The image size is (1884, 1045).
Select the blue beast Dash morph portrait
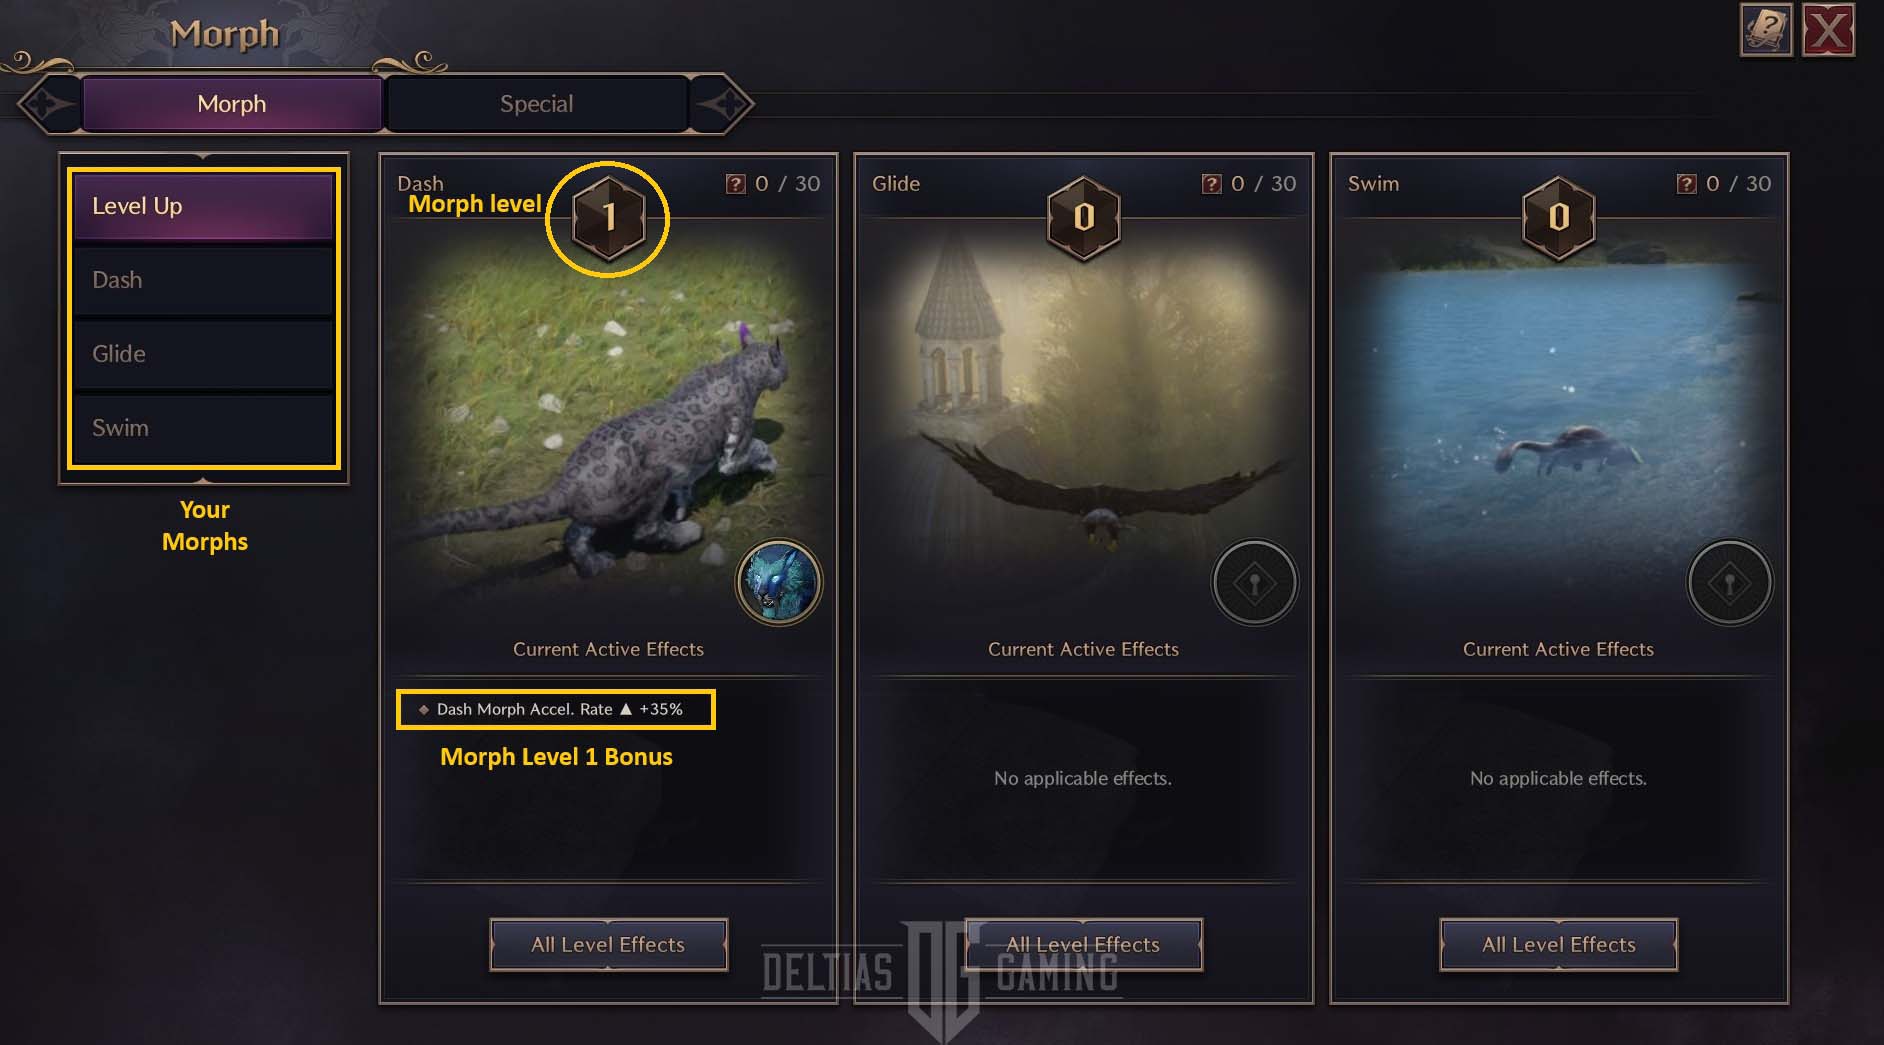pyautogui.click(x=779, y=582)
